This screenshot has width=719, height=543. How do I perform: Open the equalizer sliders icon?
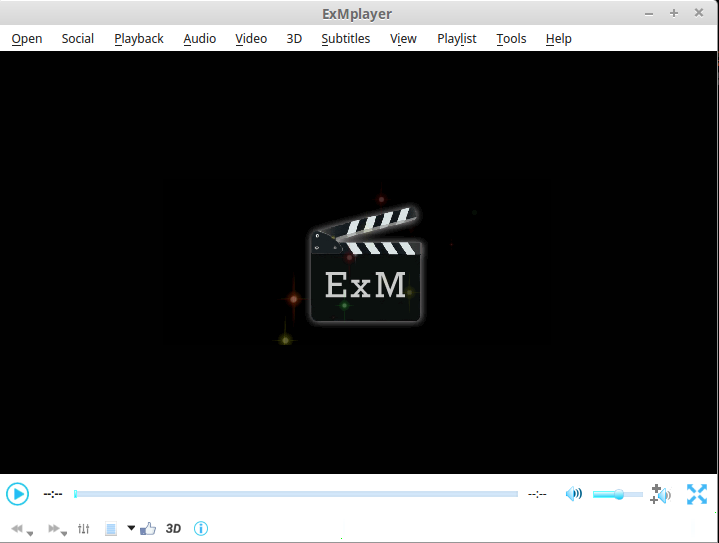coord(83,529)
